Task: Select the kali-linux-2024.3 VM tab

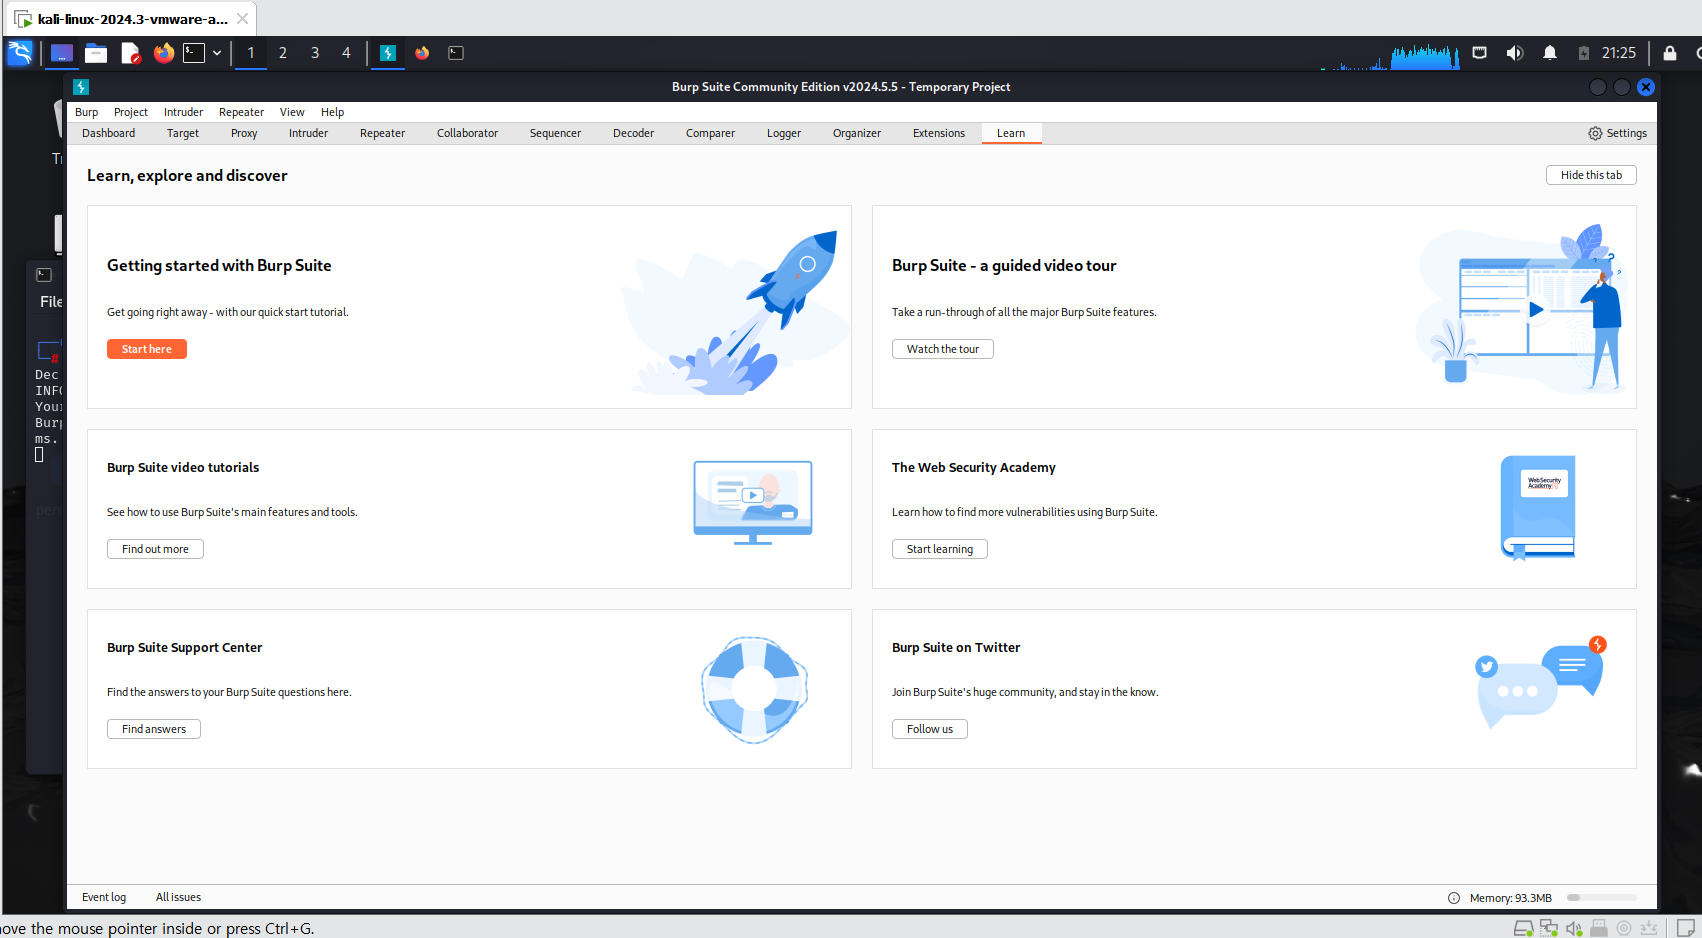Action: click(132, 19)
